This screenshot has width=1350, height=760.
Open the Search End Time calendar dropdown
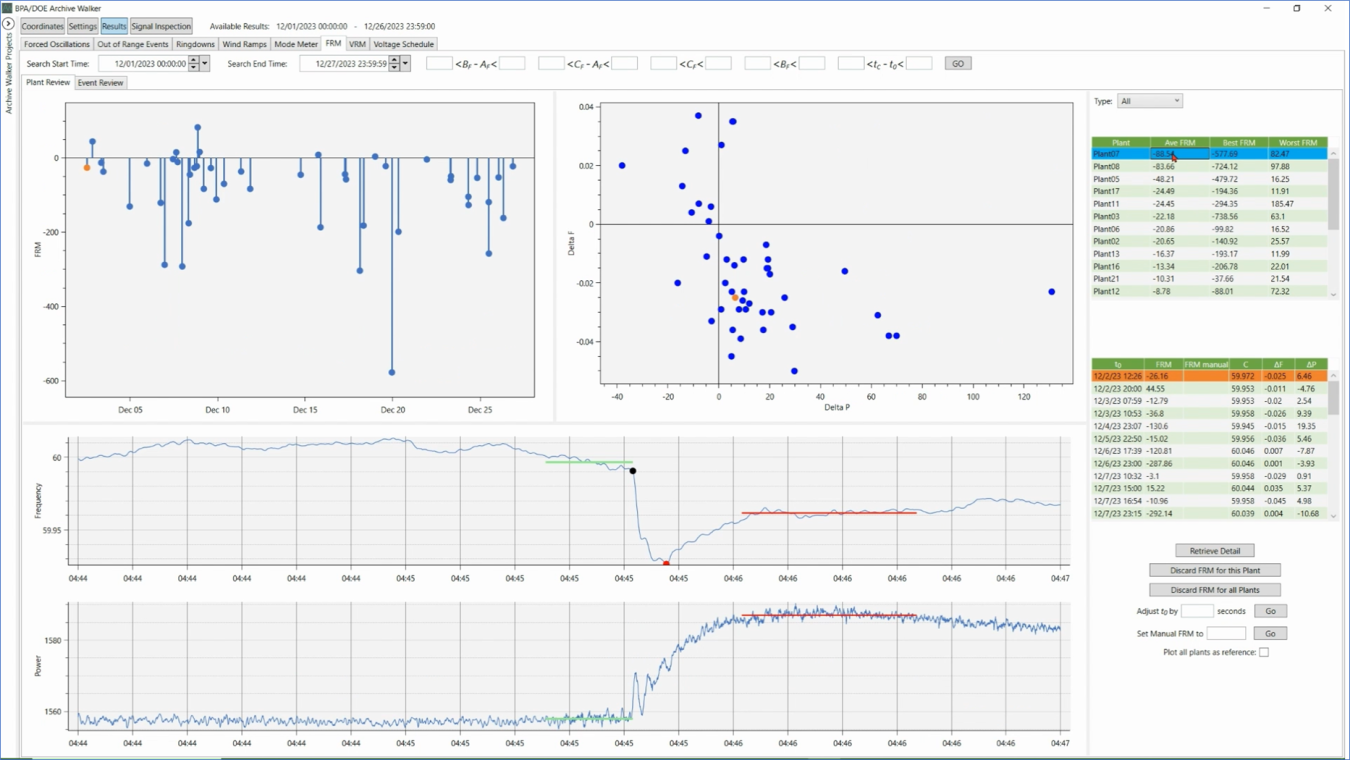tap(406, 62)
